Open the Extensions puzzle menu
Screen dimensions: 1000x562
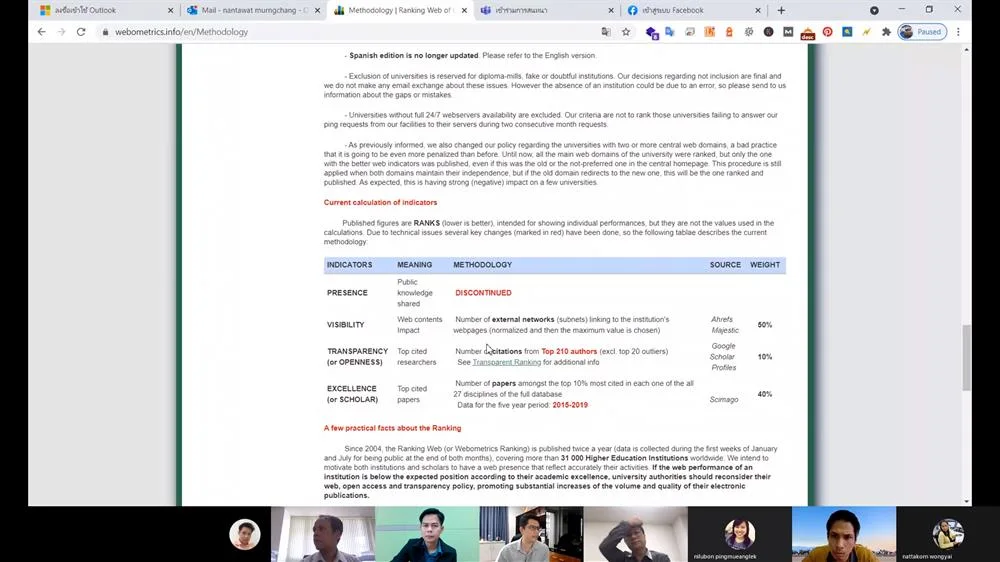click(886, 32)
